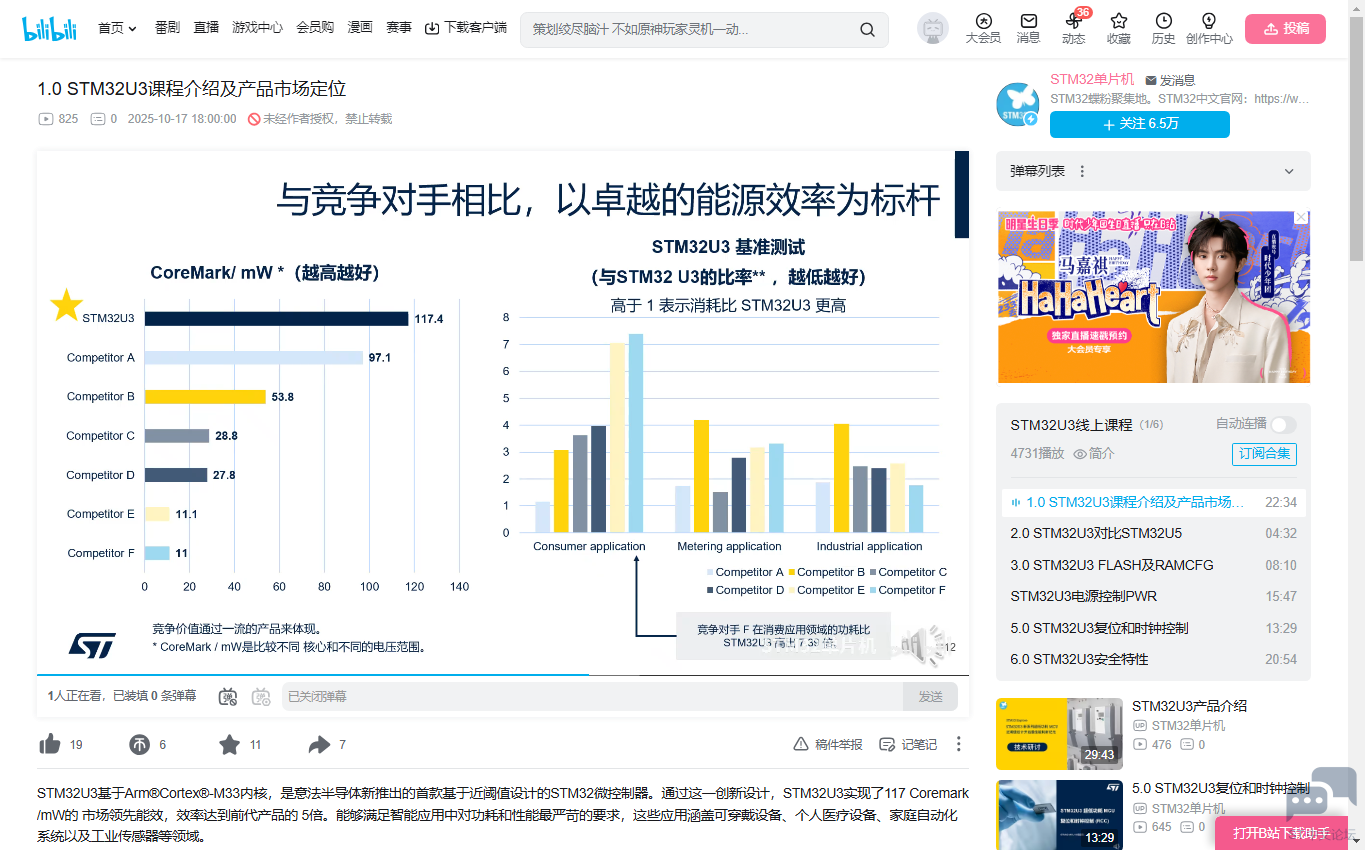Image resolution: width=1365 pixels, height=850 pixels.
Task: Click the search magnifier icon
Action: (867, 30)
